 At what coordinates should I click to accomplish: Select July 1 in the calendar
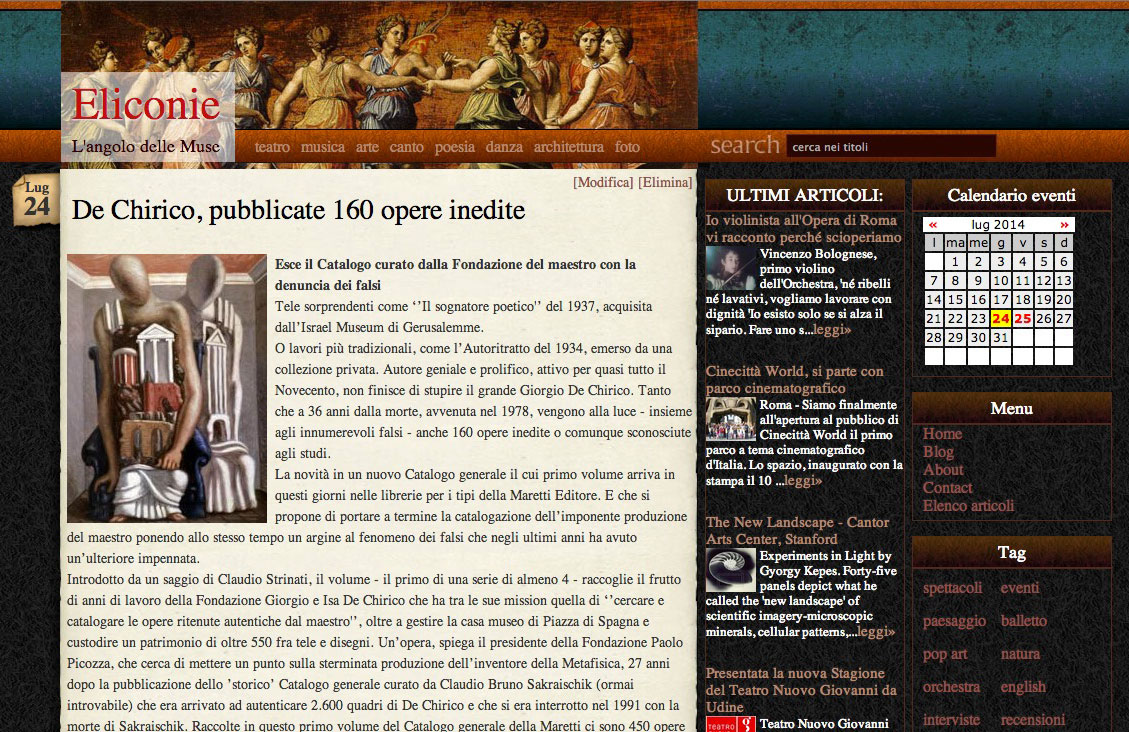(x=955, y=261)
